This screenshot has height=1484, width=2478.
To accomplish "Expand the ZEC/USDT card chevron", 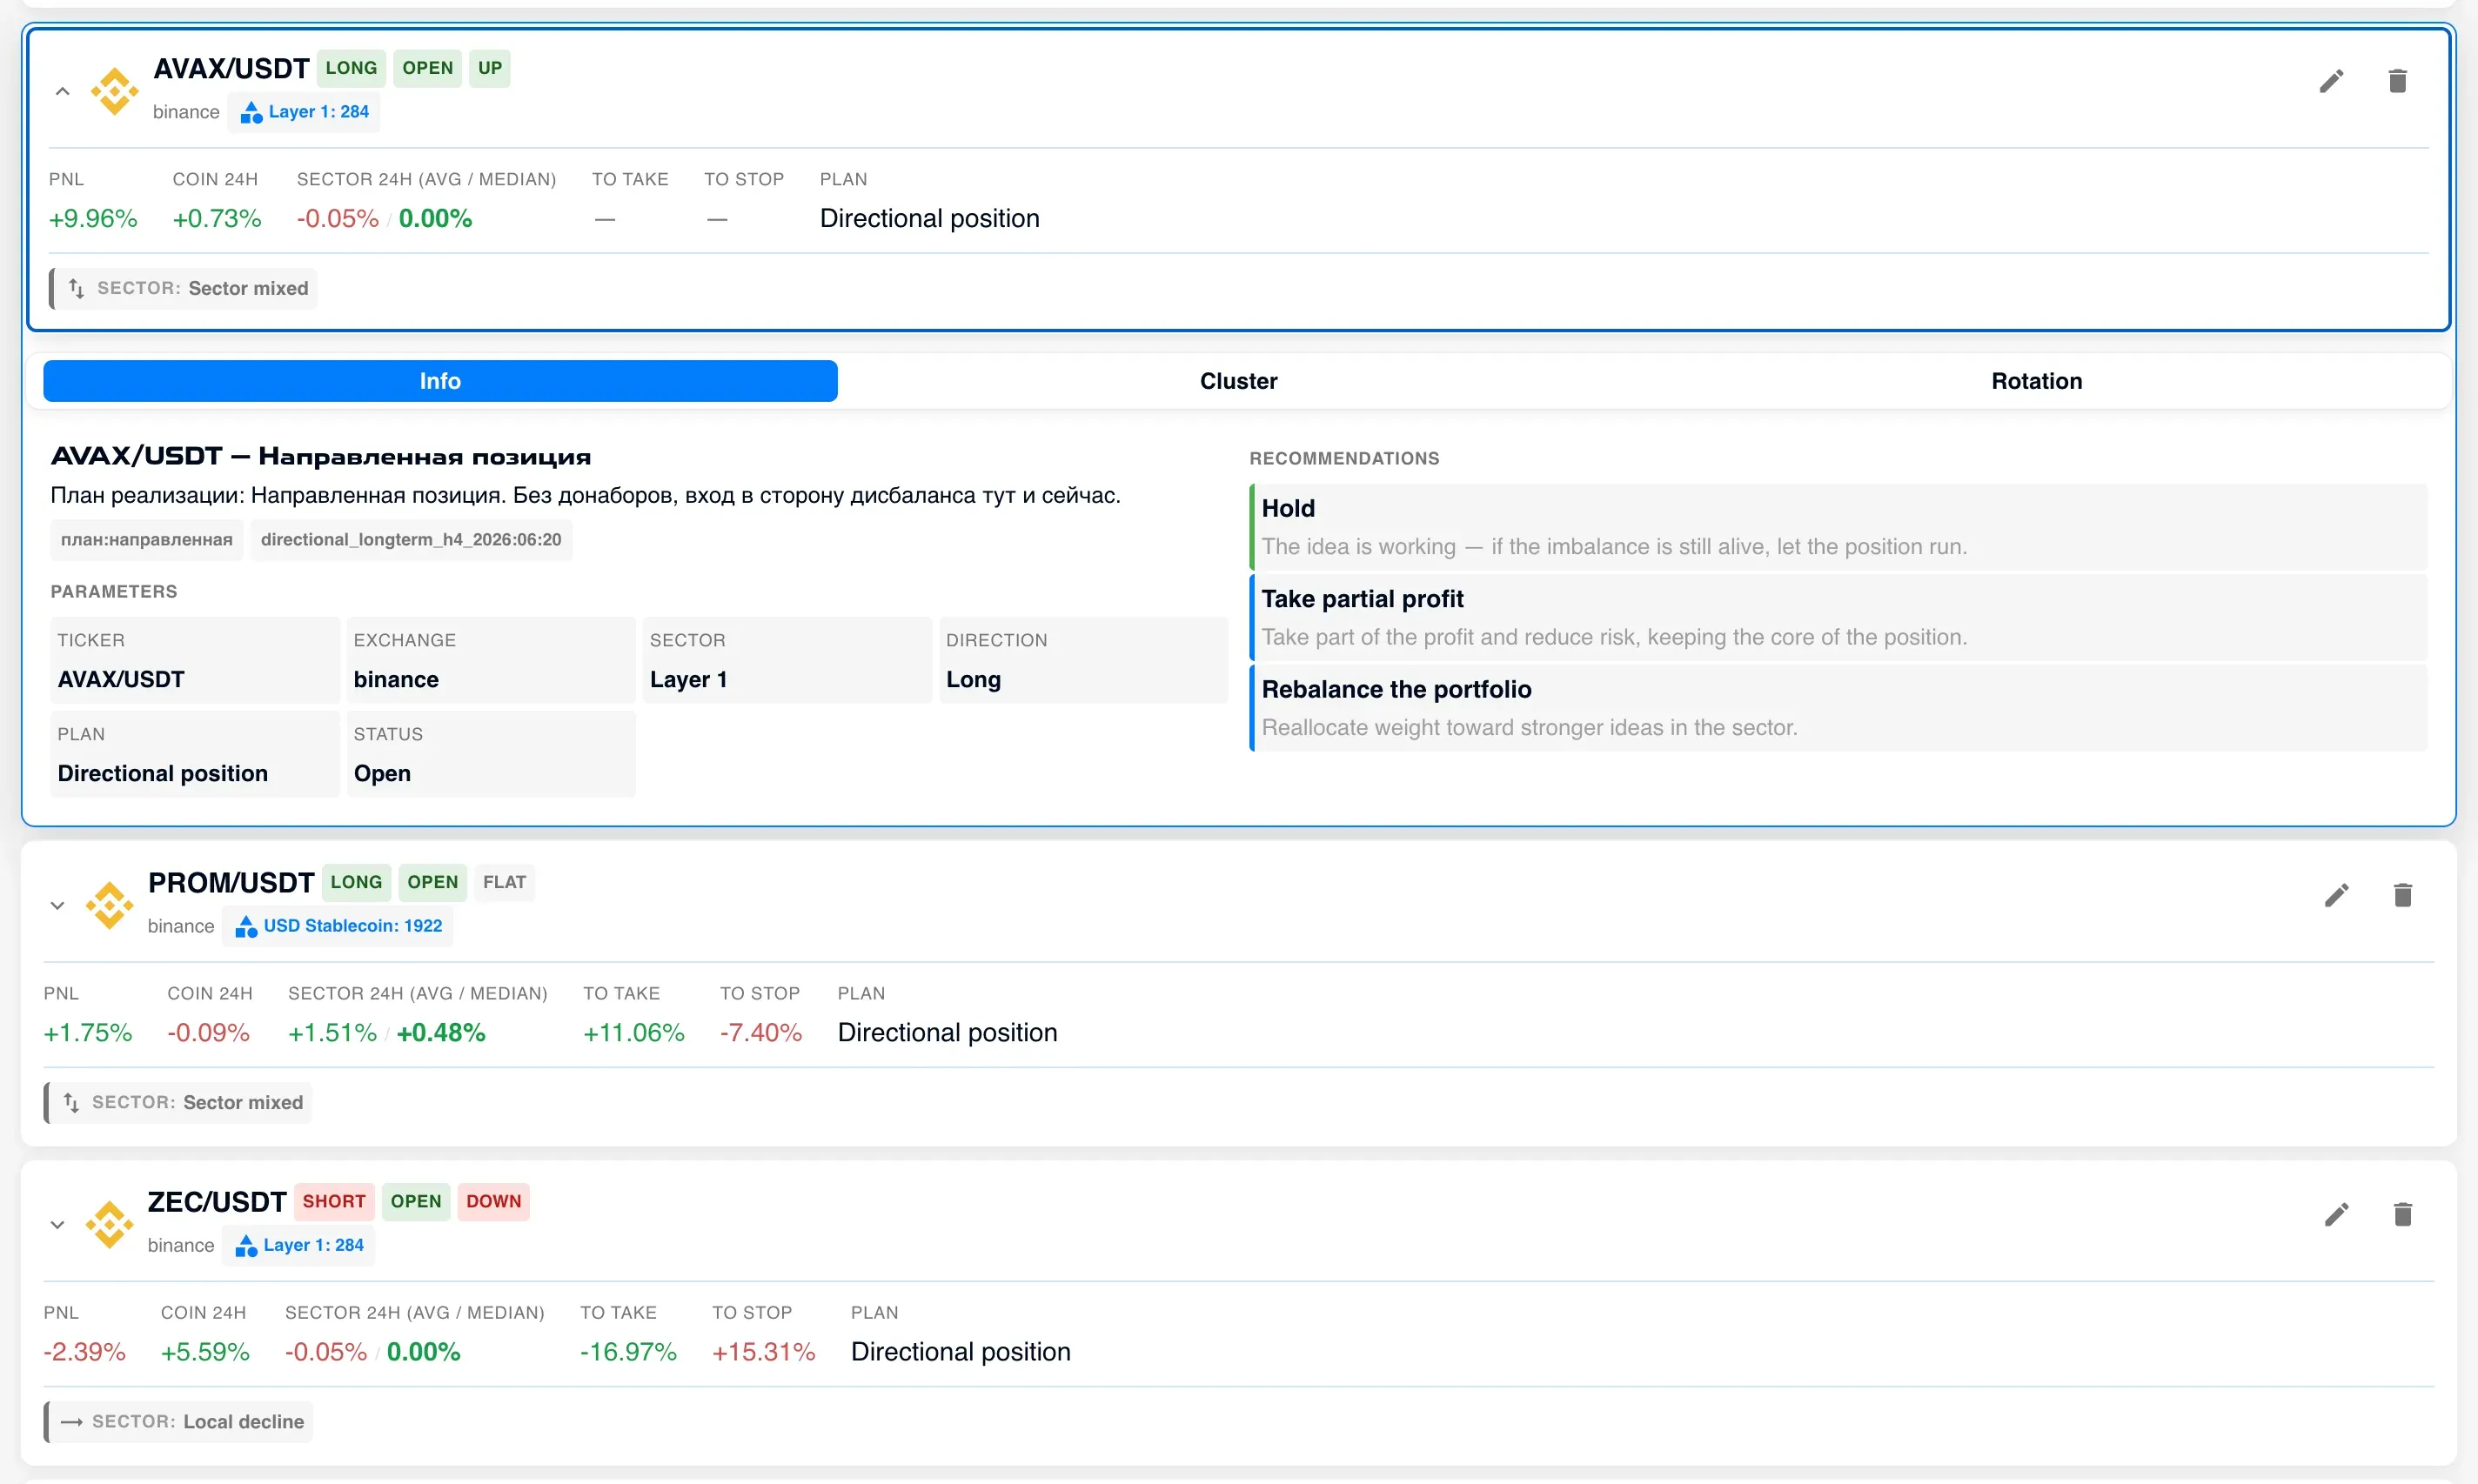I will tap(57, 1224).
